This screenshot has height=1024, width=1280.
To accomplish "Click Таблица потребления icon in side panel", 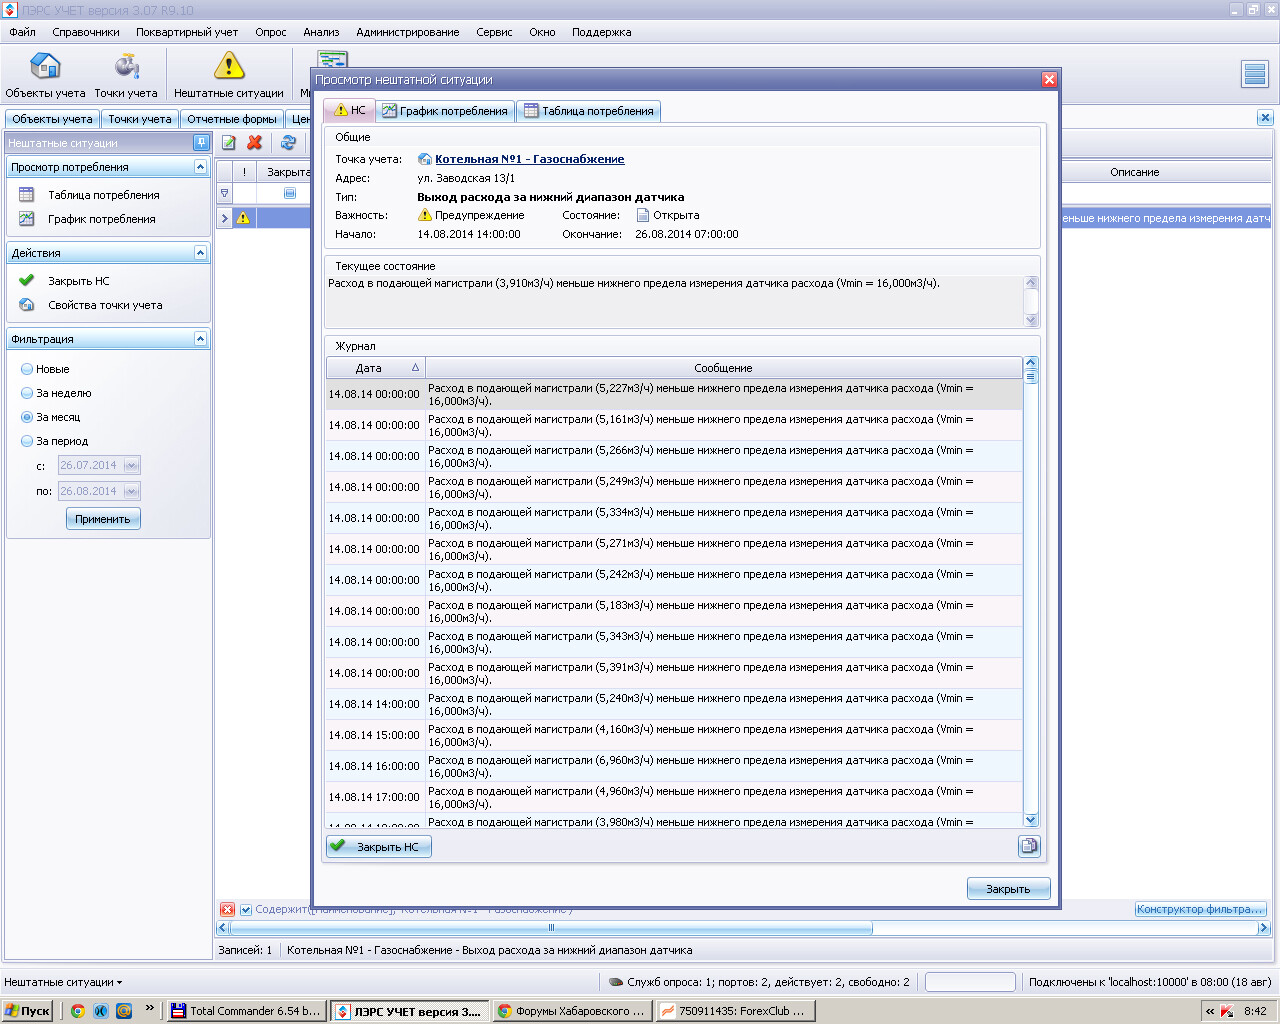I will (x=27, y=195).
